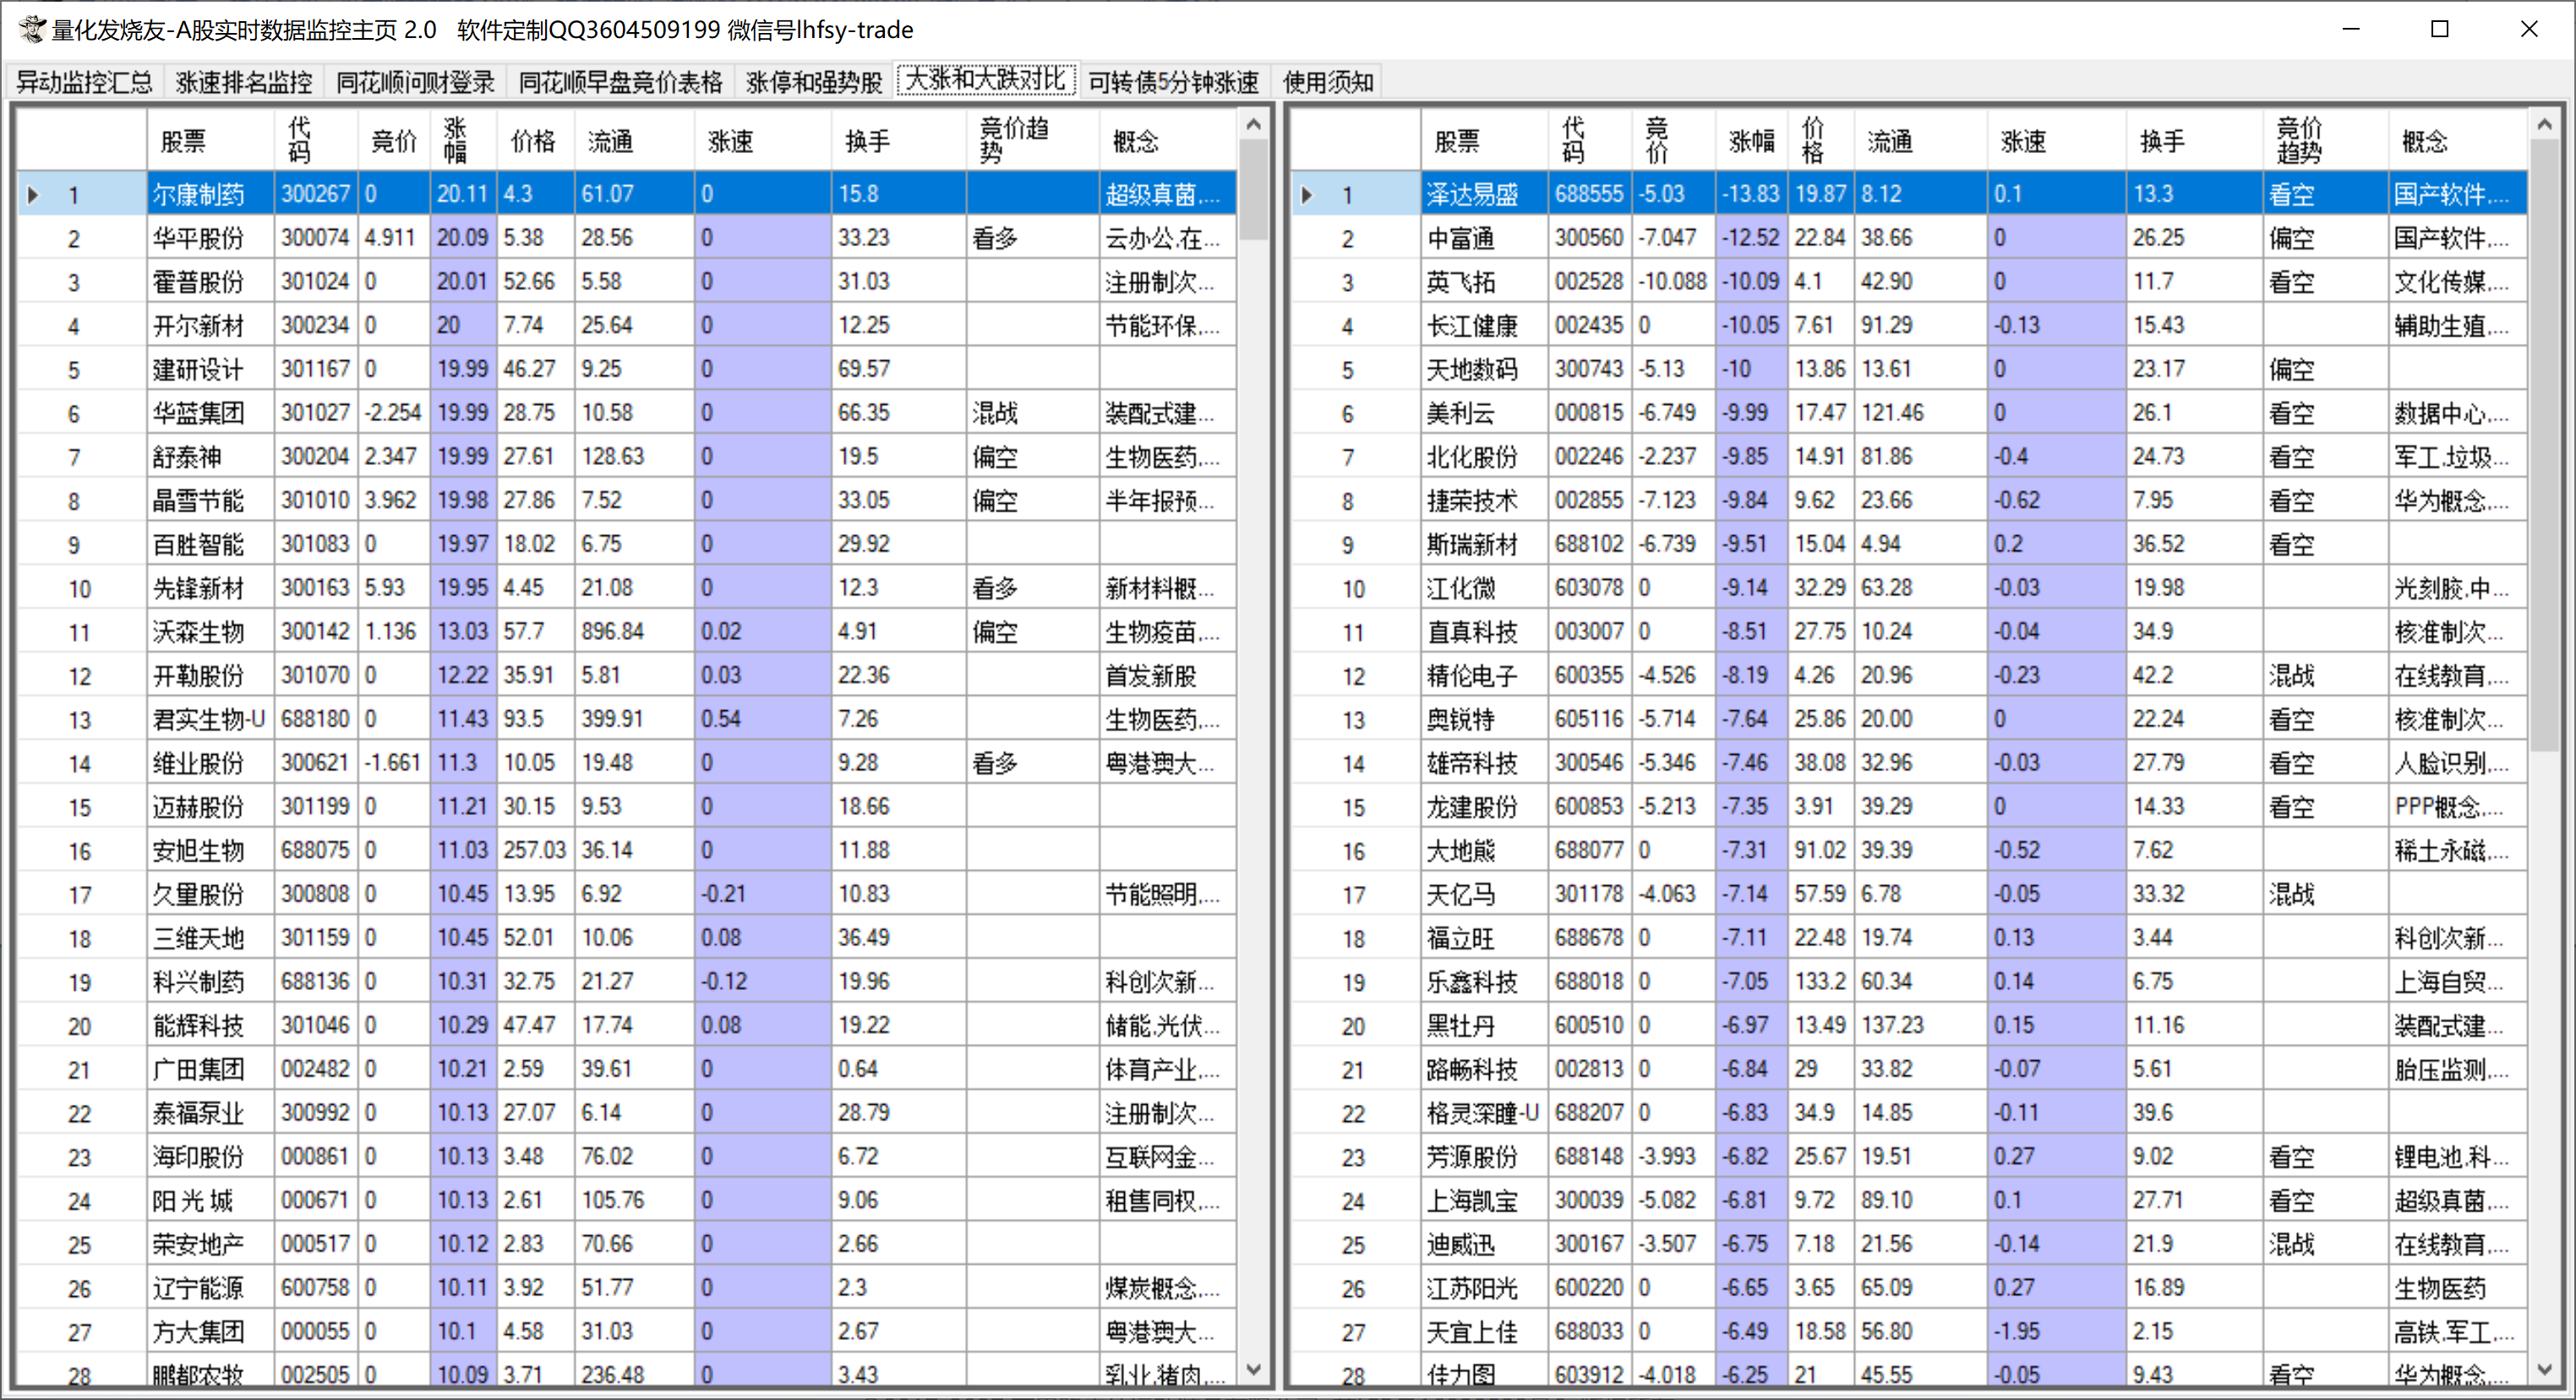This screenshot has height=1400, width=2576.
Task: Select 华平股份 stock cell
Action: pyautogui.click(x=211, y=238)
